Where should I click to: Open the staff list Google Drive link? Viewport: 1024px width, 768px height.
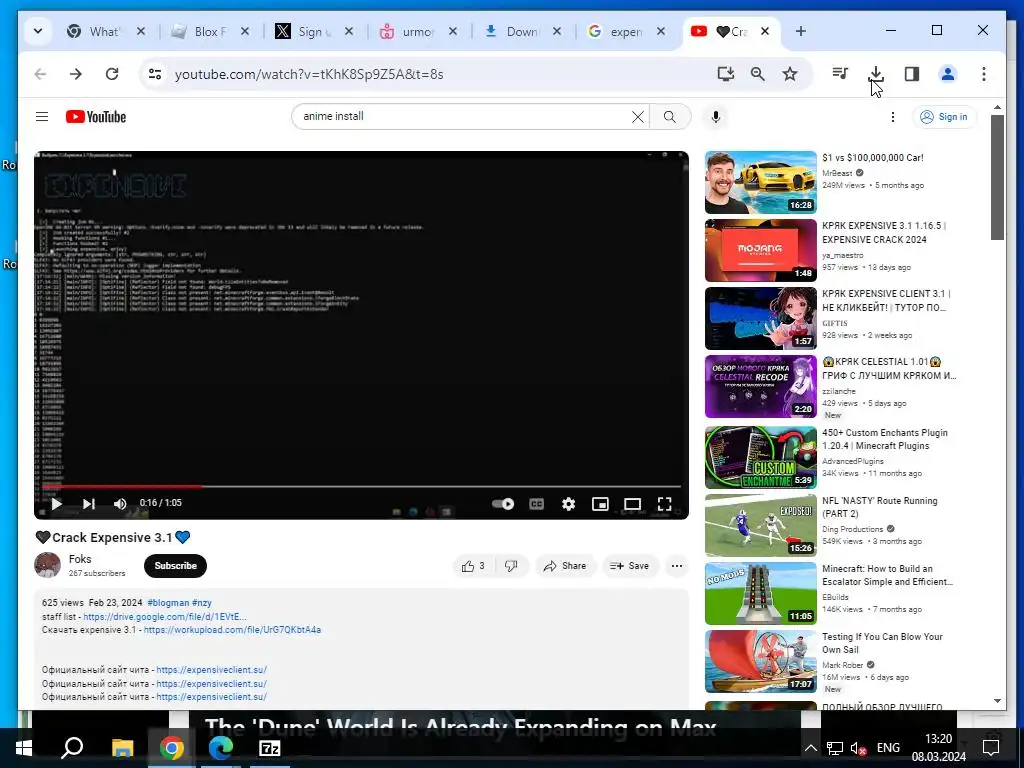165,616
